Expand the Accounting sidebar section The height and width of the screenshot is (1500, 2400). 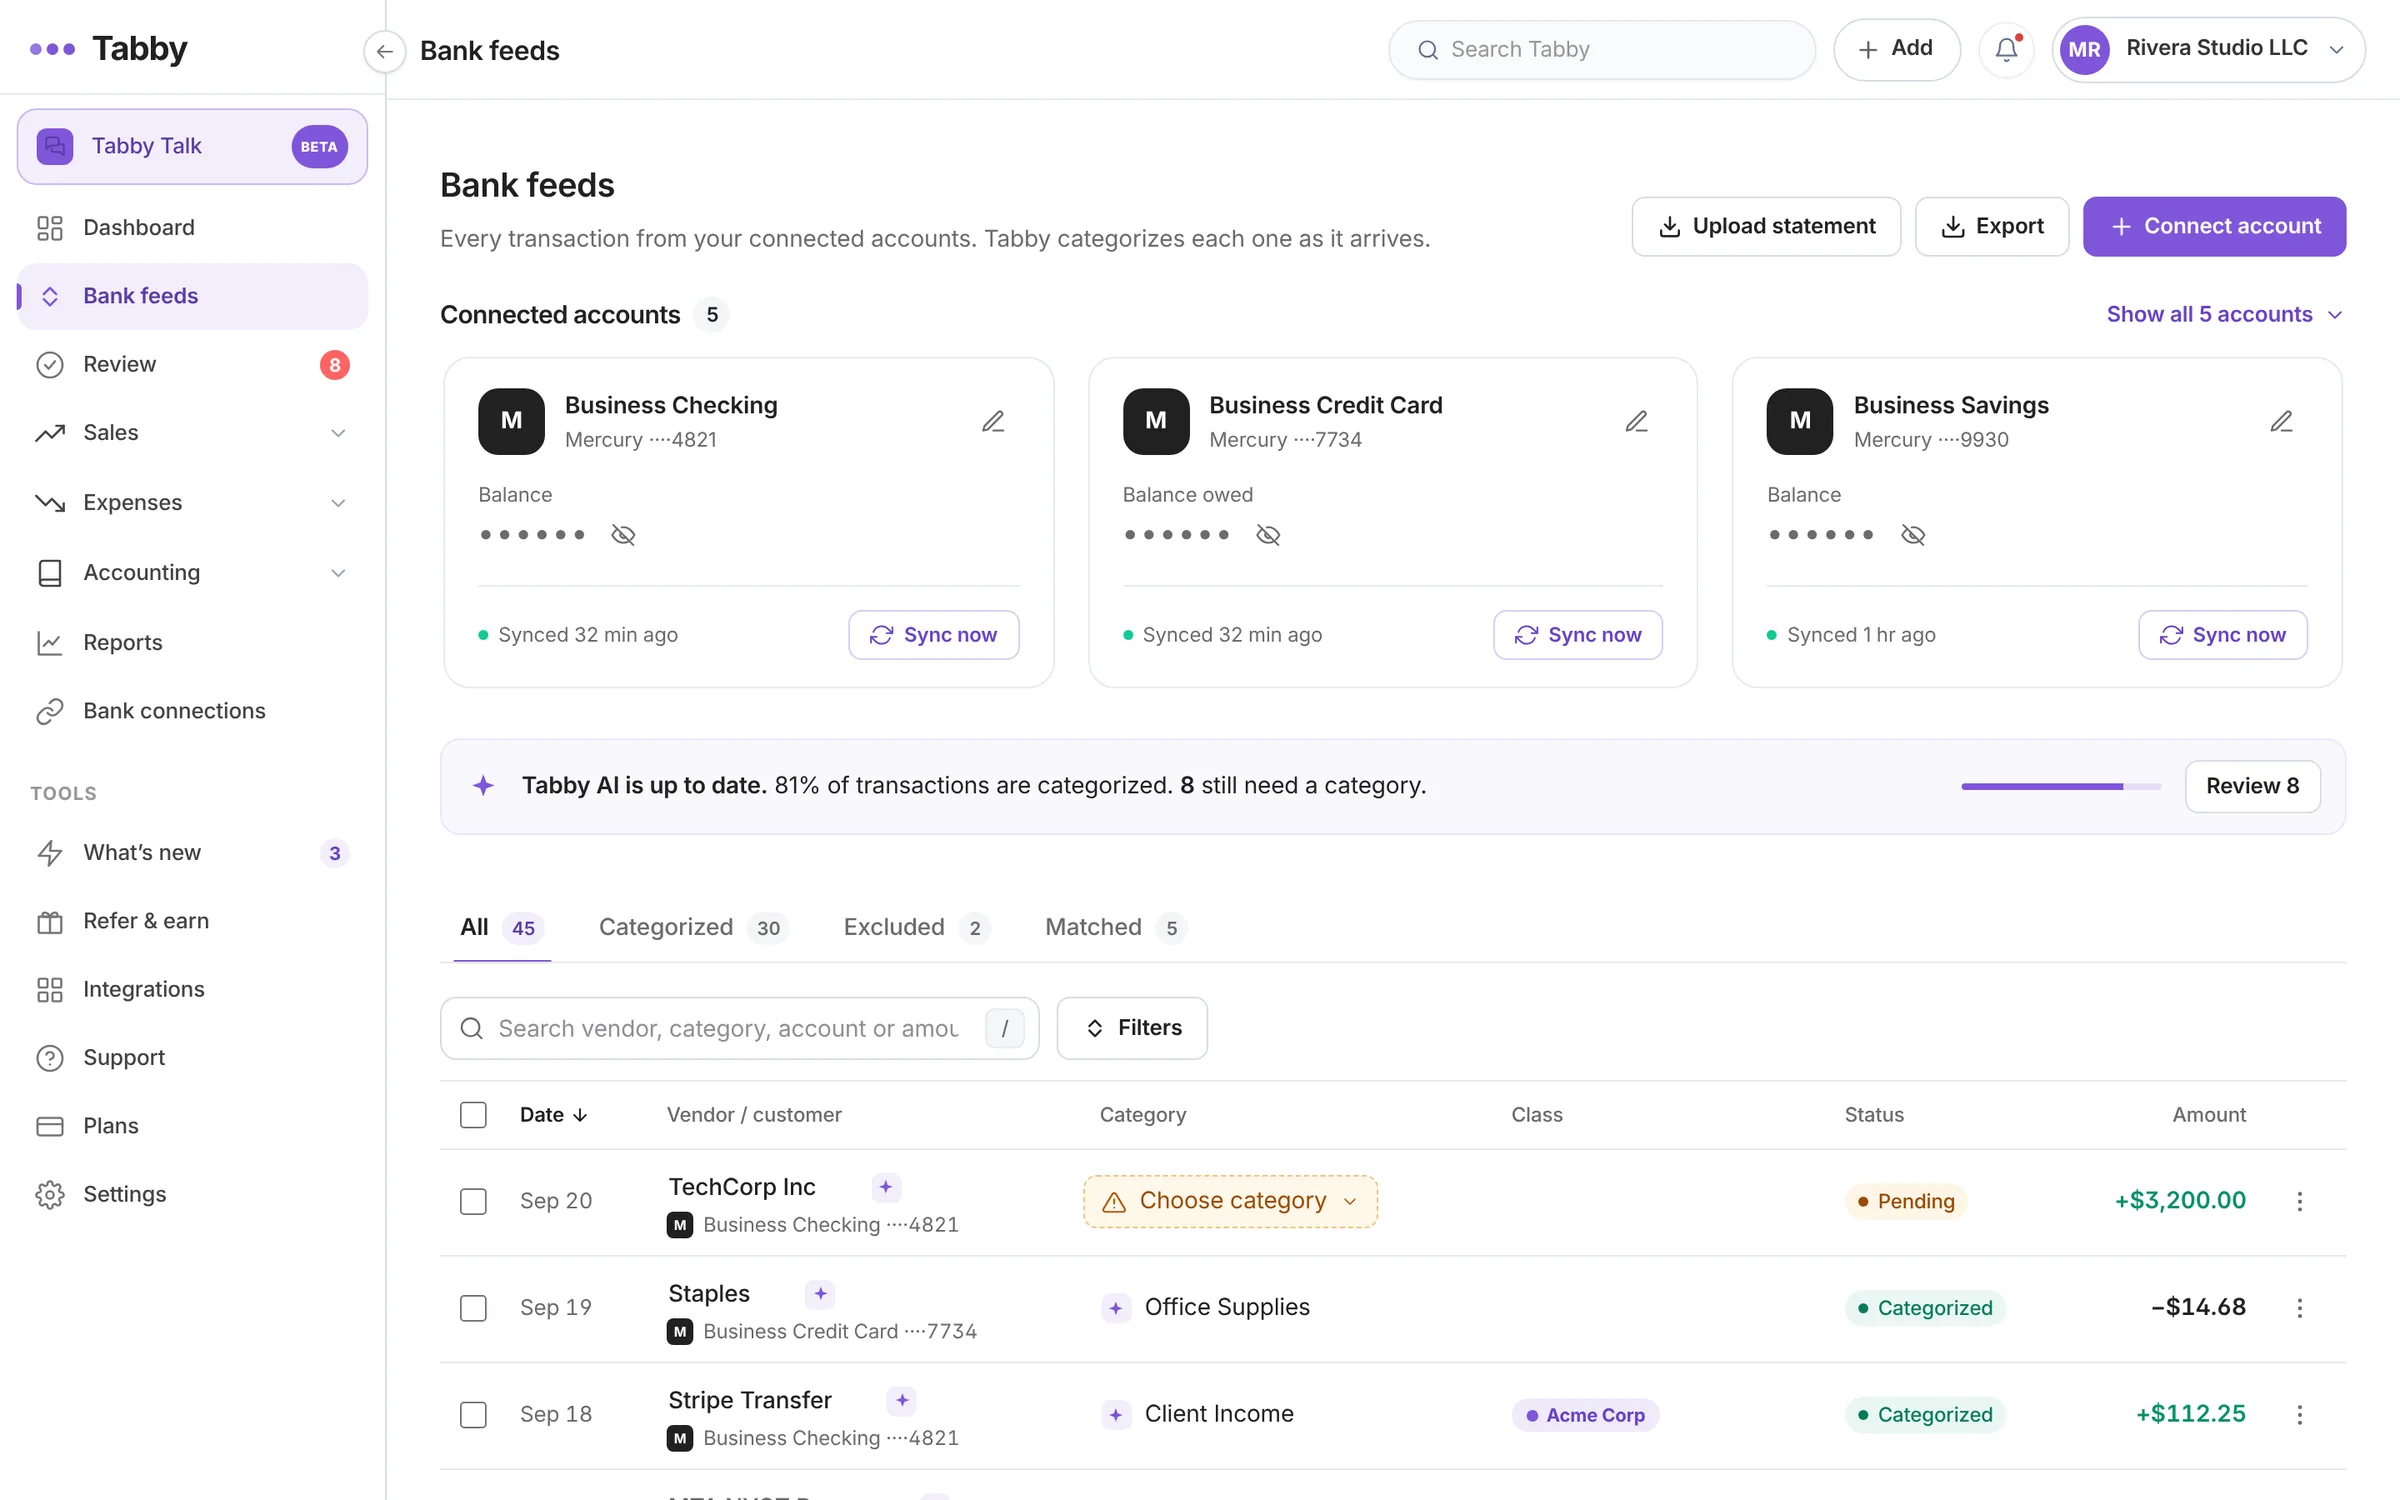[x=192, y=573]
